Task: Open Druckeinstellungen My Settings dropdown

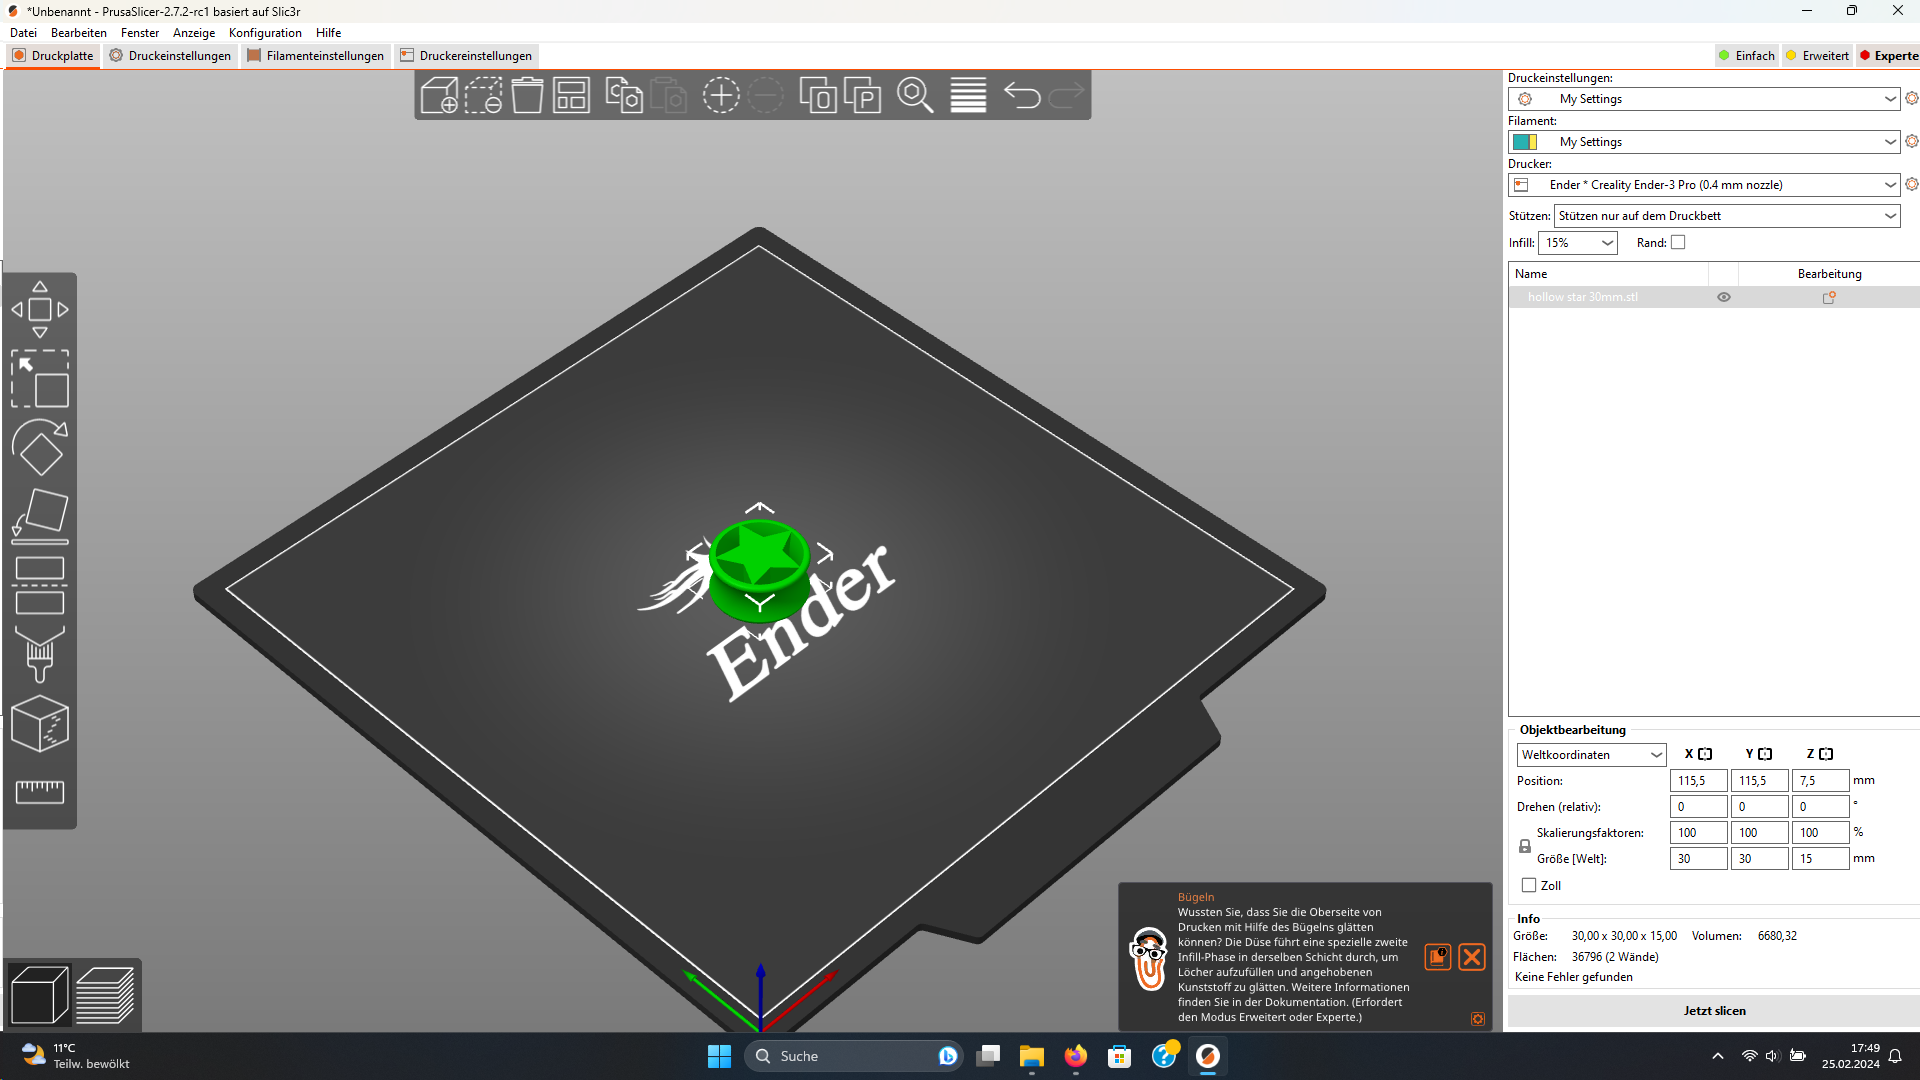Action: tap(1704, 99)
